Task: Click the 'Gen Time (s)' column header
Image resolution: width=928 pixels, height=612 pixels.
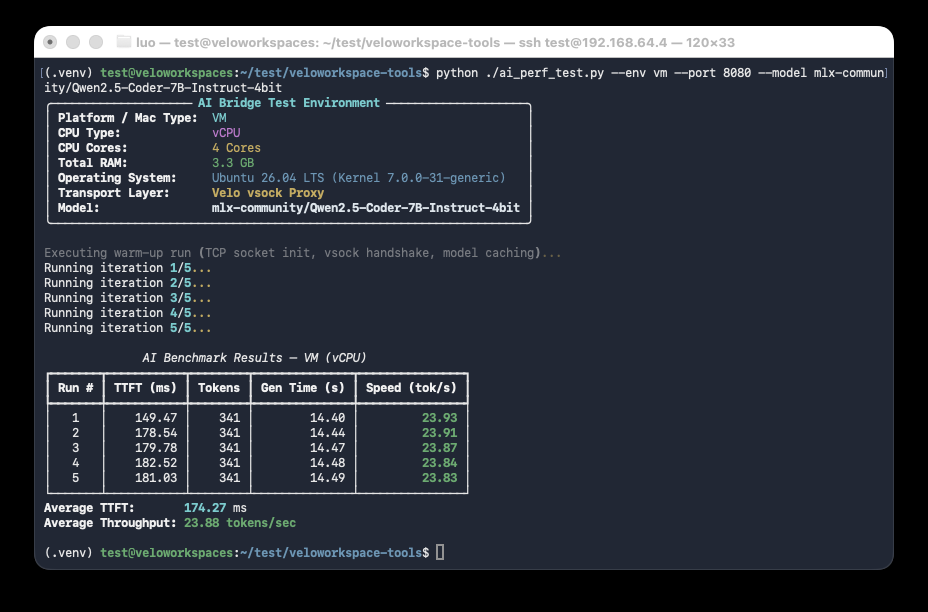Action: coord(302,388)
